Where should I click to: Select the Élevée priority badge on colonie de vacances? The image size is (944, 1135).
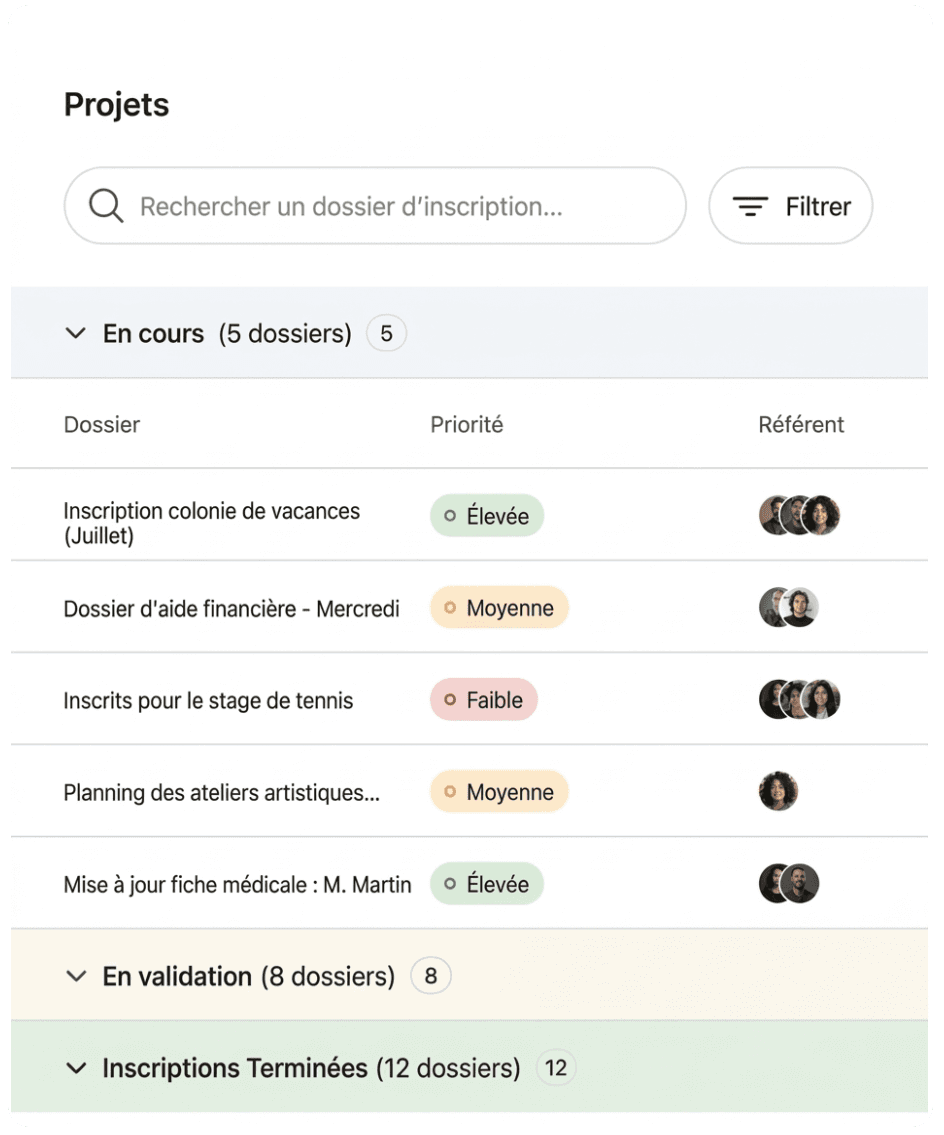click(x=487, y=516)
